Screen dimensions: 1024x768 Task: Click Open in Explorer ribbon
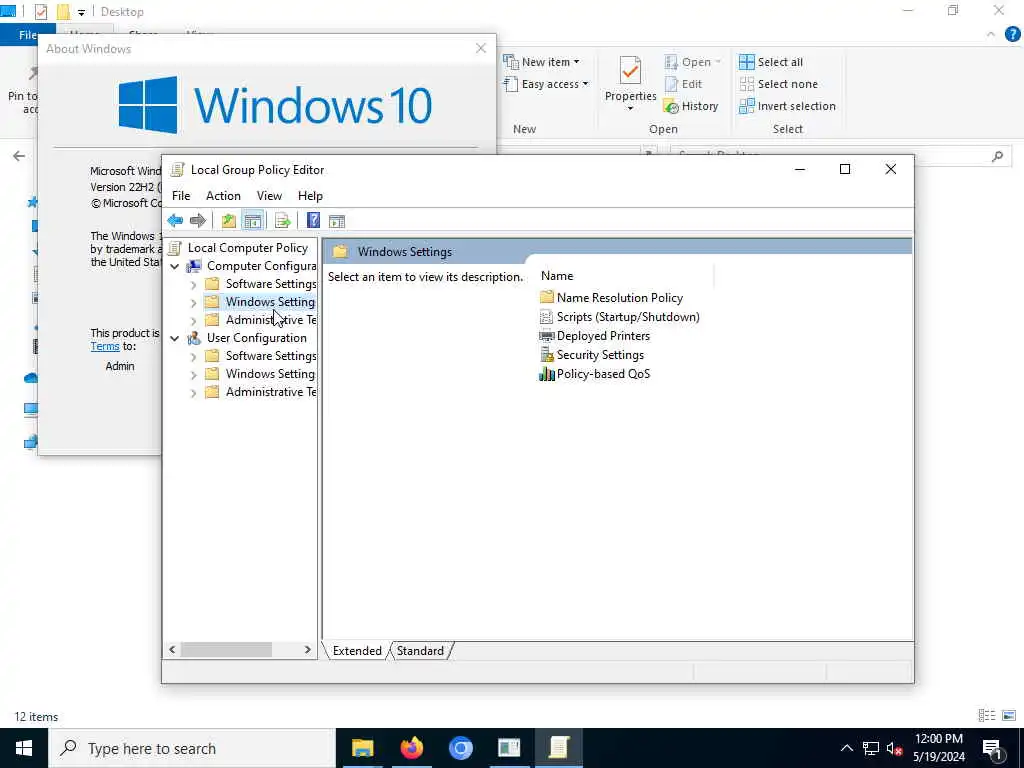692,62
